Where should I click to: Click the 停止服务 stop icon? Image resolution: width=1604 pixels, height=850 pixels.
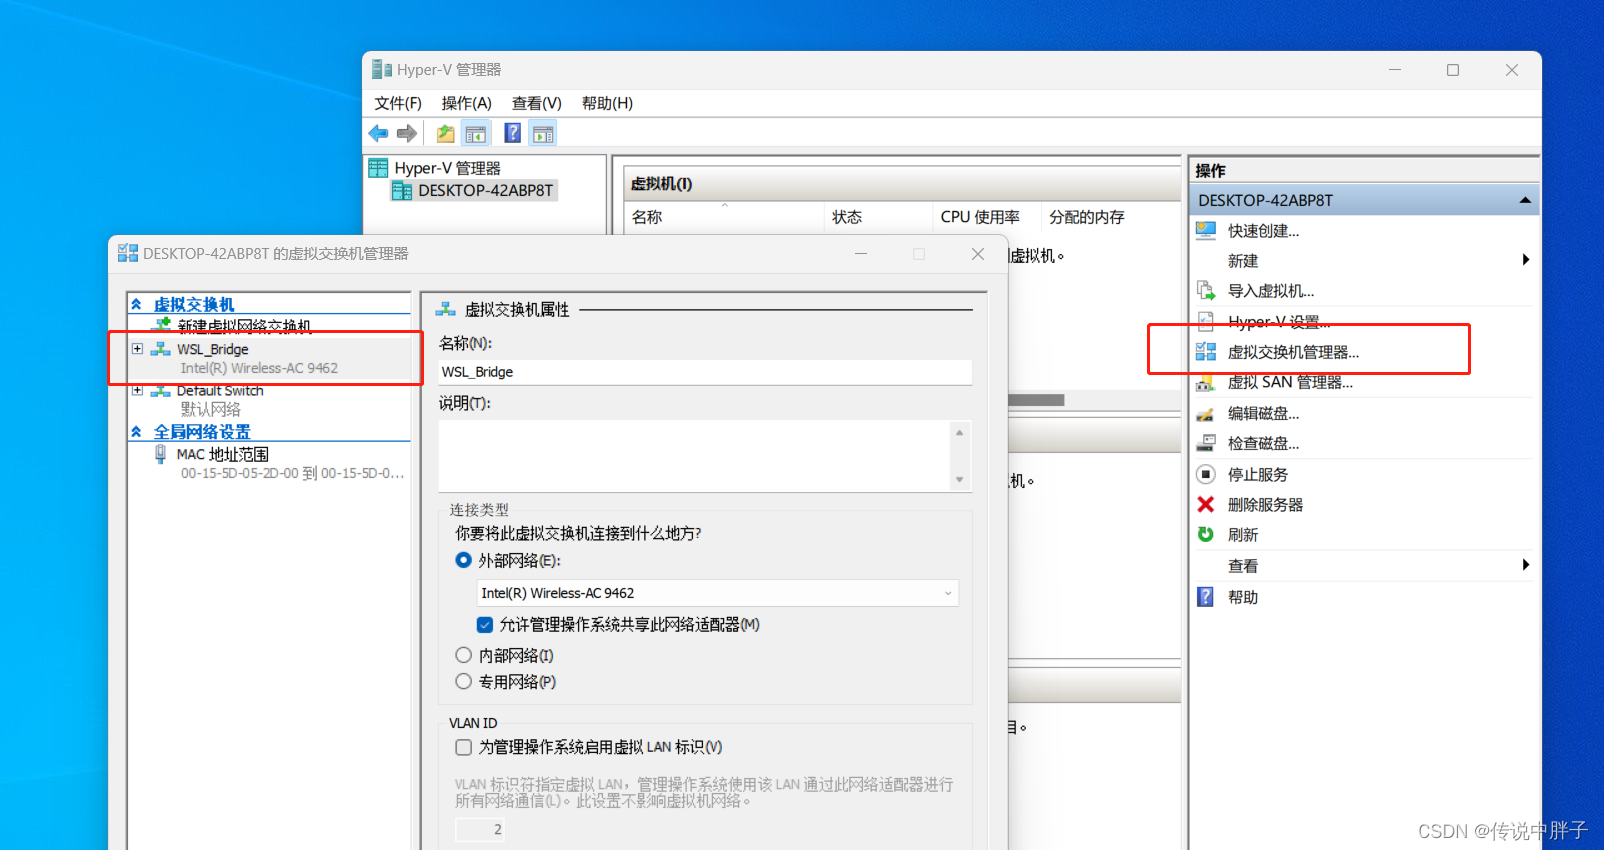1206,474
